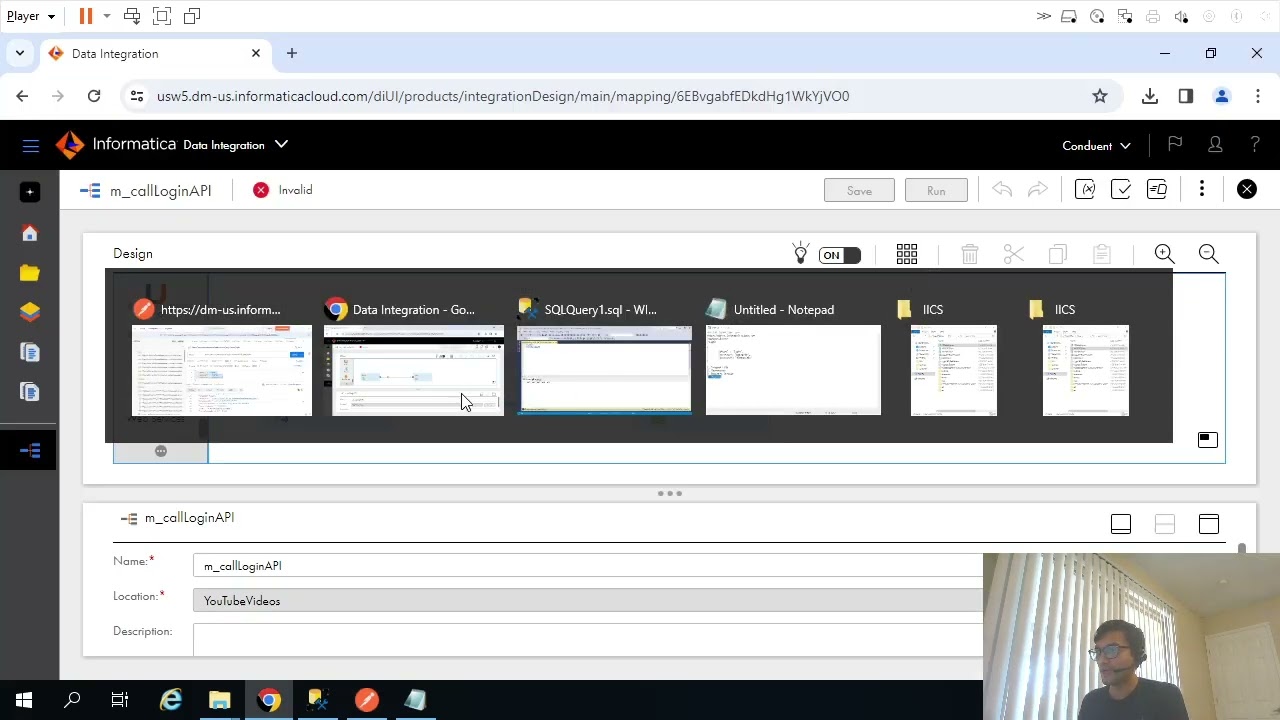Click the delete trash icon in Design toolbar
Viewport: 1280px width, 720px height.
pos(969,254)
